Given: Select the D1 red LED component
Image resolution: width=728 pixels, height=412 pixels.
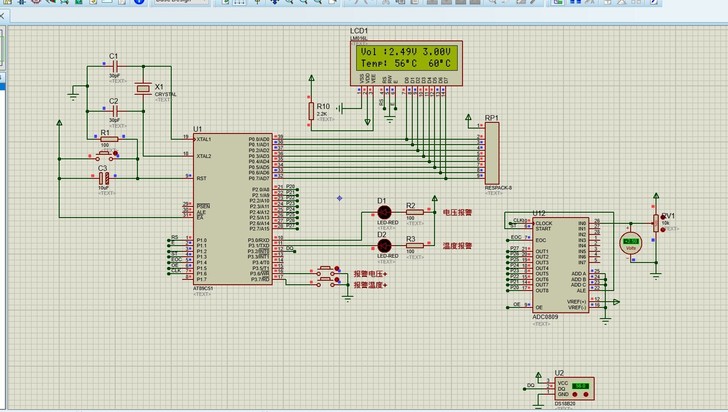Looking at the screenshot, I should coord(383,213).
